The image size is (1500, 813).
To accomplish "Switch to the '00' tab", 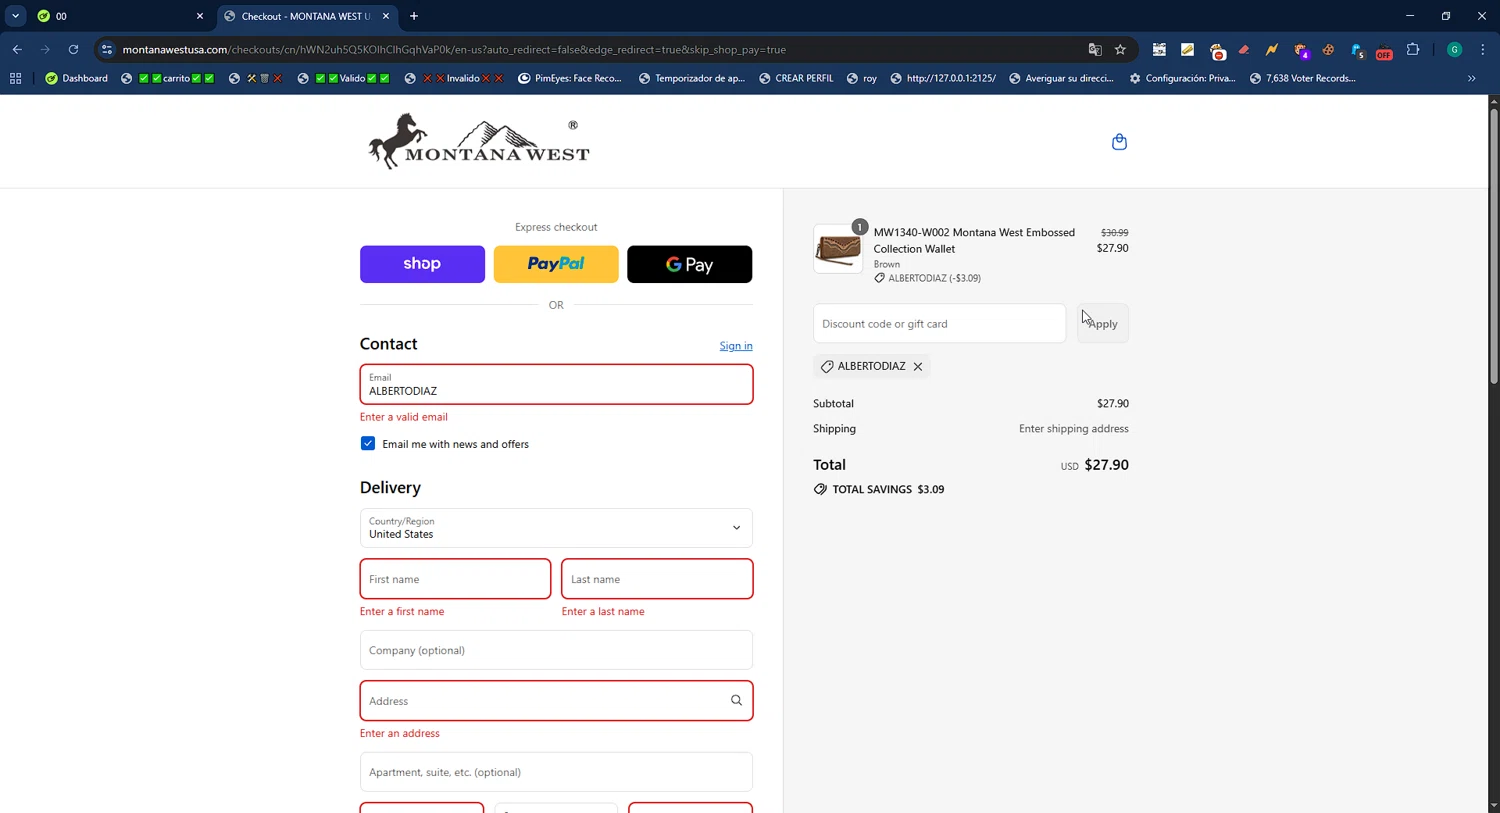I will point(118,16).
